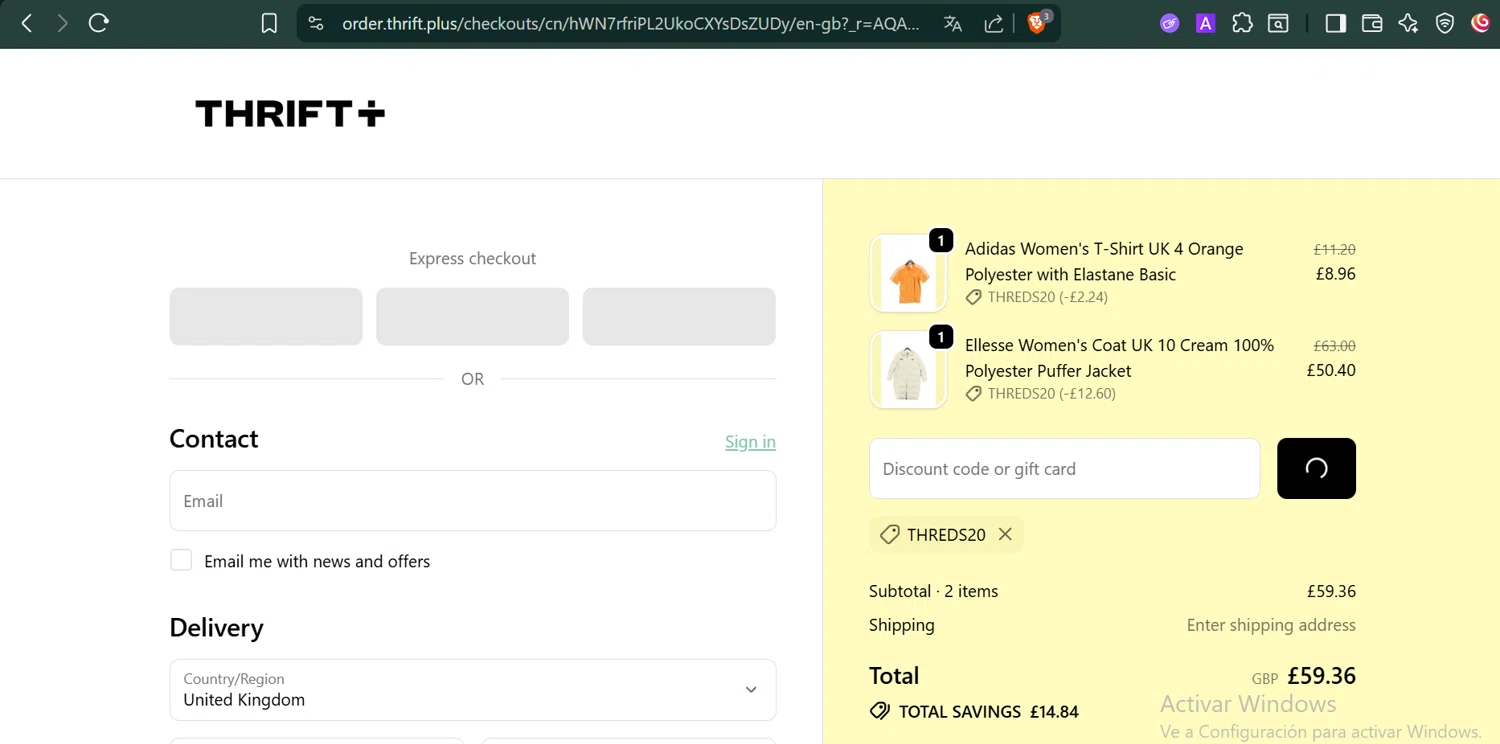Screen dimensions: 1500x744
Task: Click the find-in-page extension icon
Action: coord(1278,23)
